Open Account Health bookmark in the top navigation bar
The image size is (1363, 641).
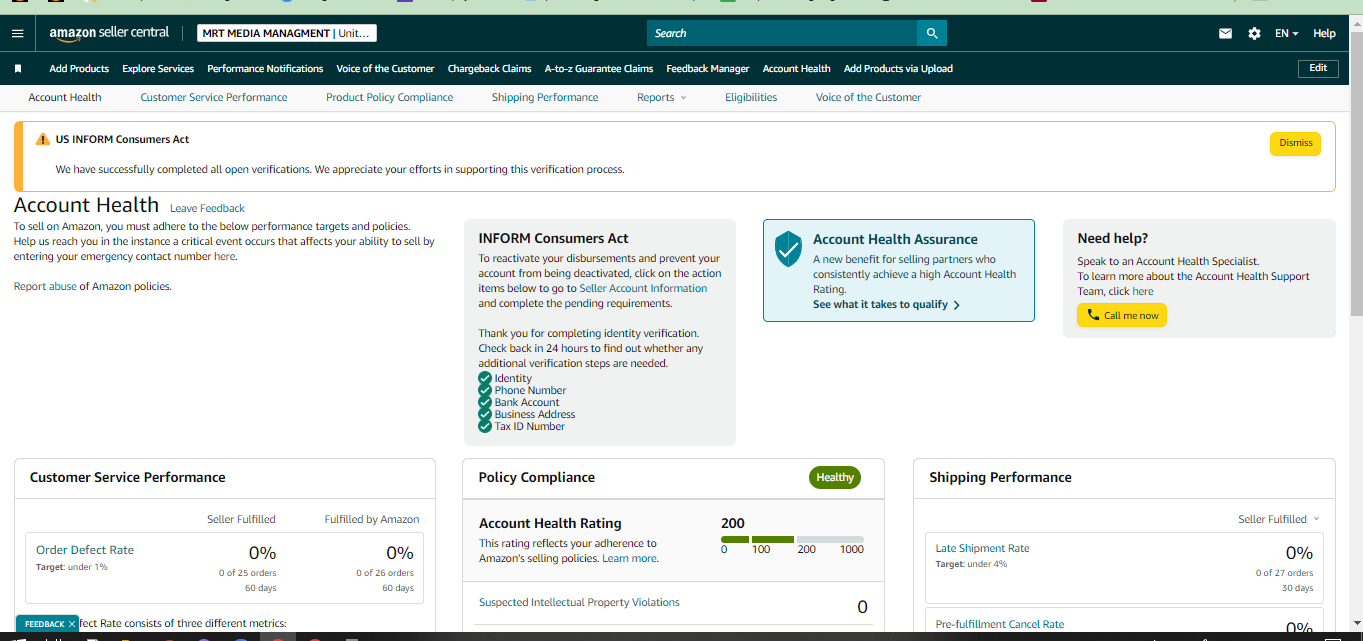pyautogui.click(x=797, y=69)
